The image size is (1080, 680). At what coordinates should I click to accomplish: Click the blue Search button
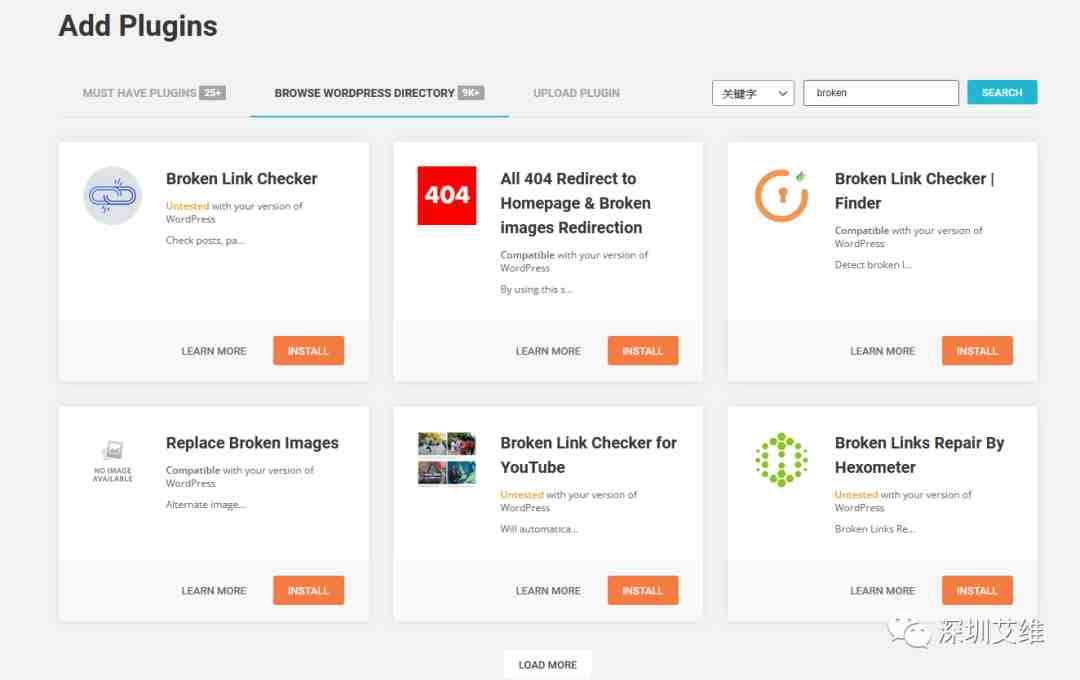tap(1001, 92)
